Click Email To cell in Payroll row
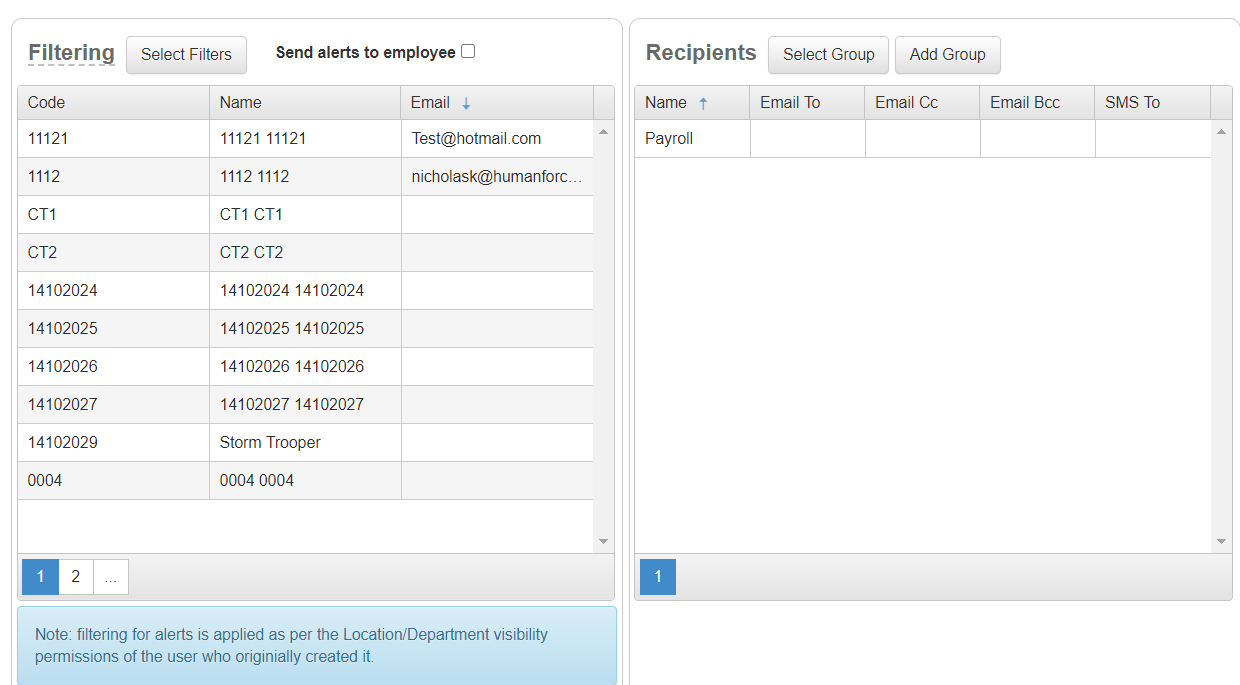The width and height of the screenshot is (1240, 685). coord(807,139)
